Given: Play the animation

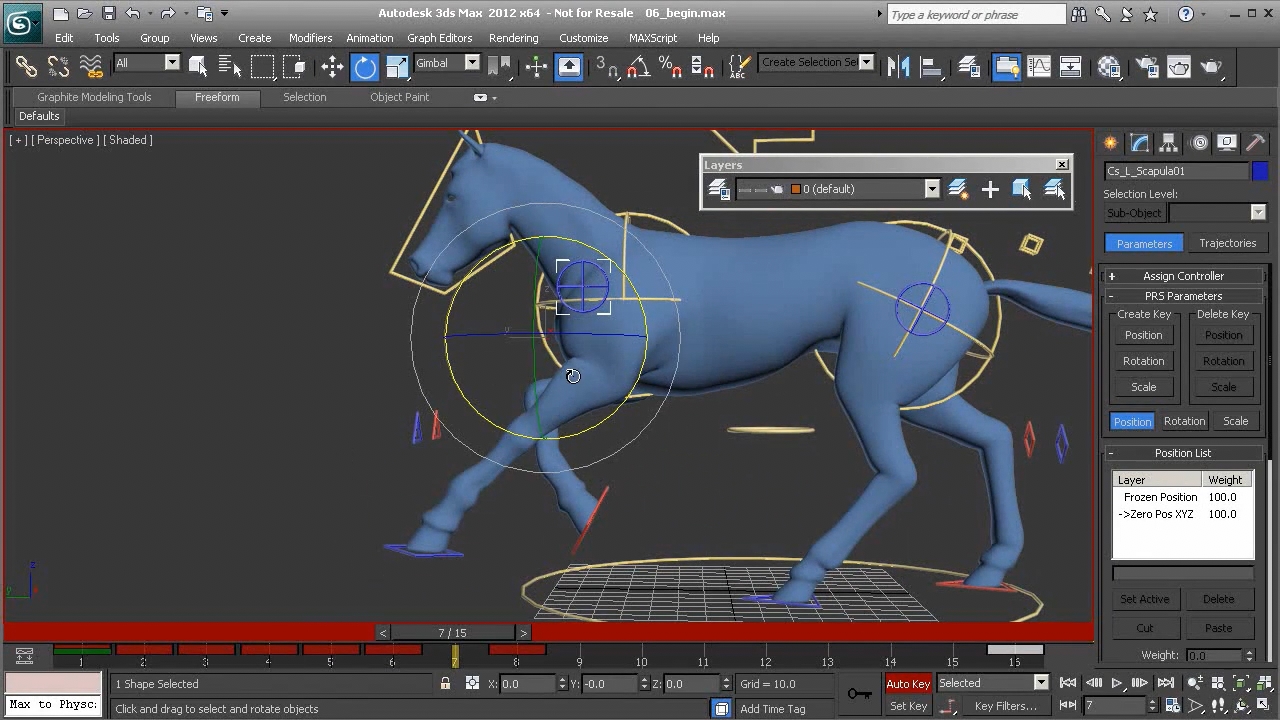Looking at the screenshot, I should (x=1117, y=684).
